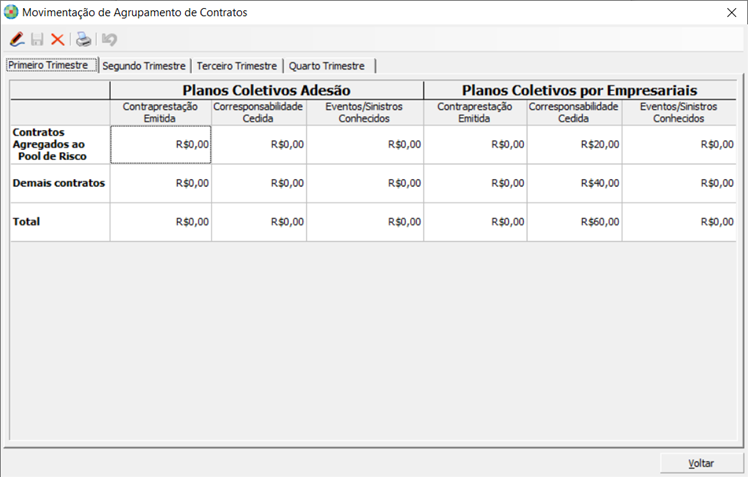Screen dimensions: 748x477
Task: Switch to the Segundo Trimestre tab
Action: coord(144,66)
